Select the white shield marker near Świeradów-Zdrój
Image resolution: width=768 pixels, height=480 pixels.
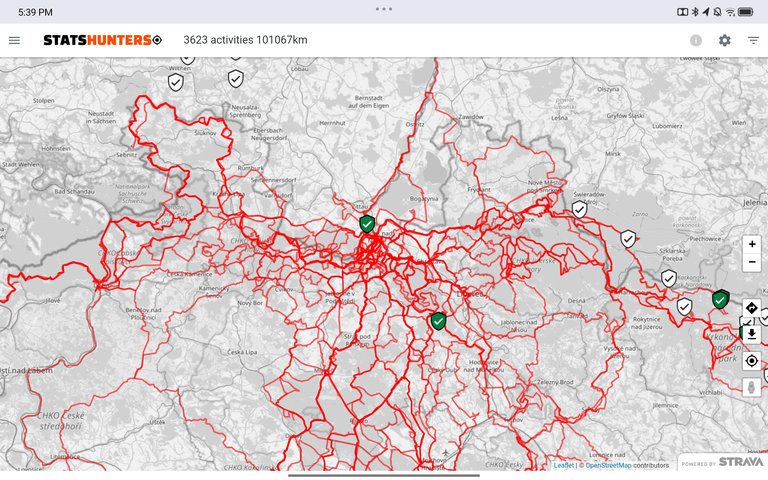(579, 209)
